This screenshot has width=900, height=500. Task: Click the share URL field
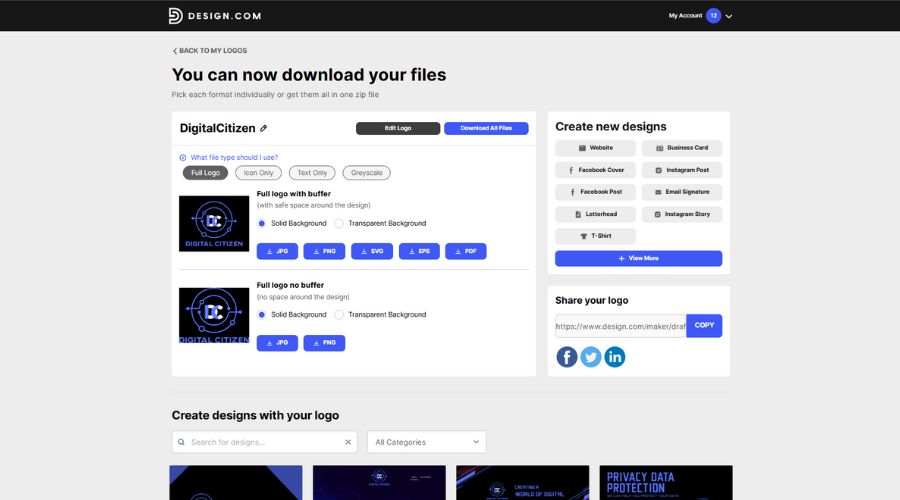coord(620,326)
